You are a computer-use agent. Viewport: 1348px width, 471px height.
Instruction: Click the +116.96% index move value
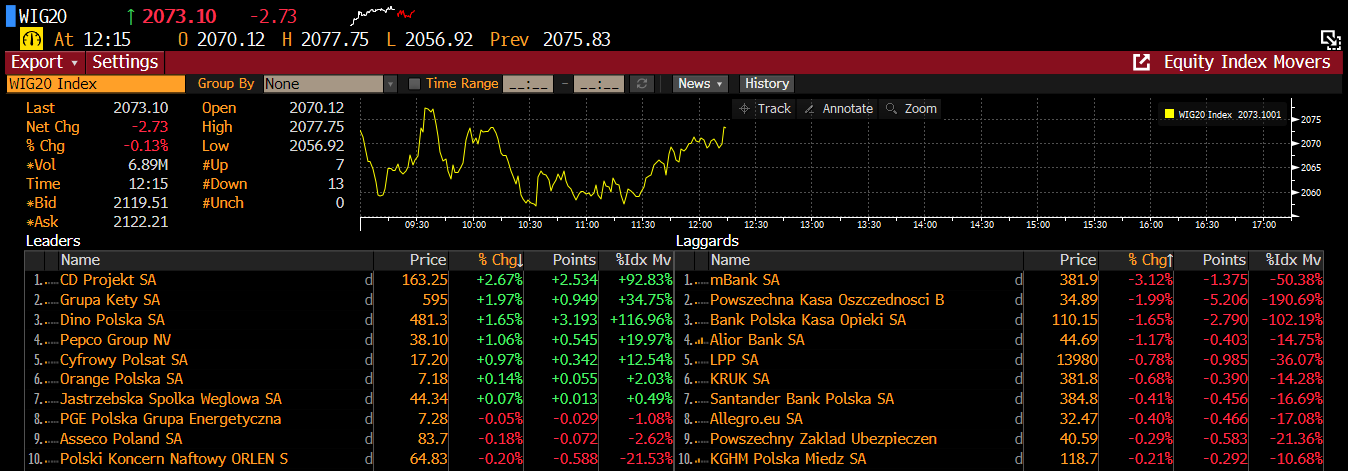pos(641,320)
